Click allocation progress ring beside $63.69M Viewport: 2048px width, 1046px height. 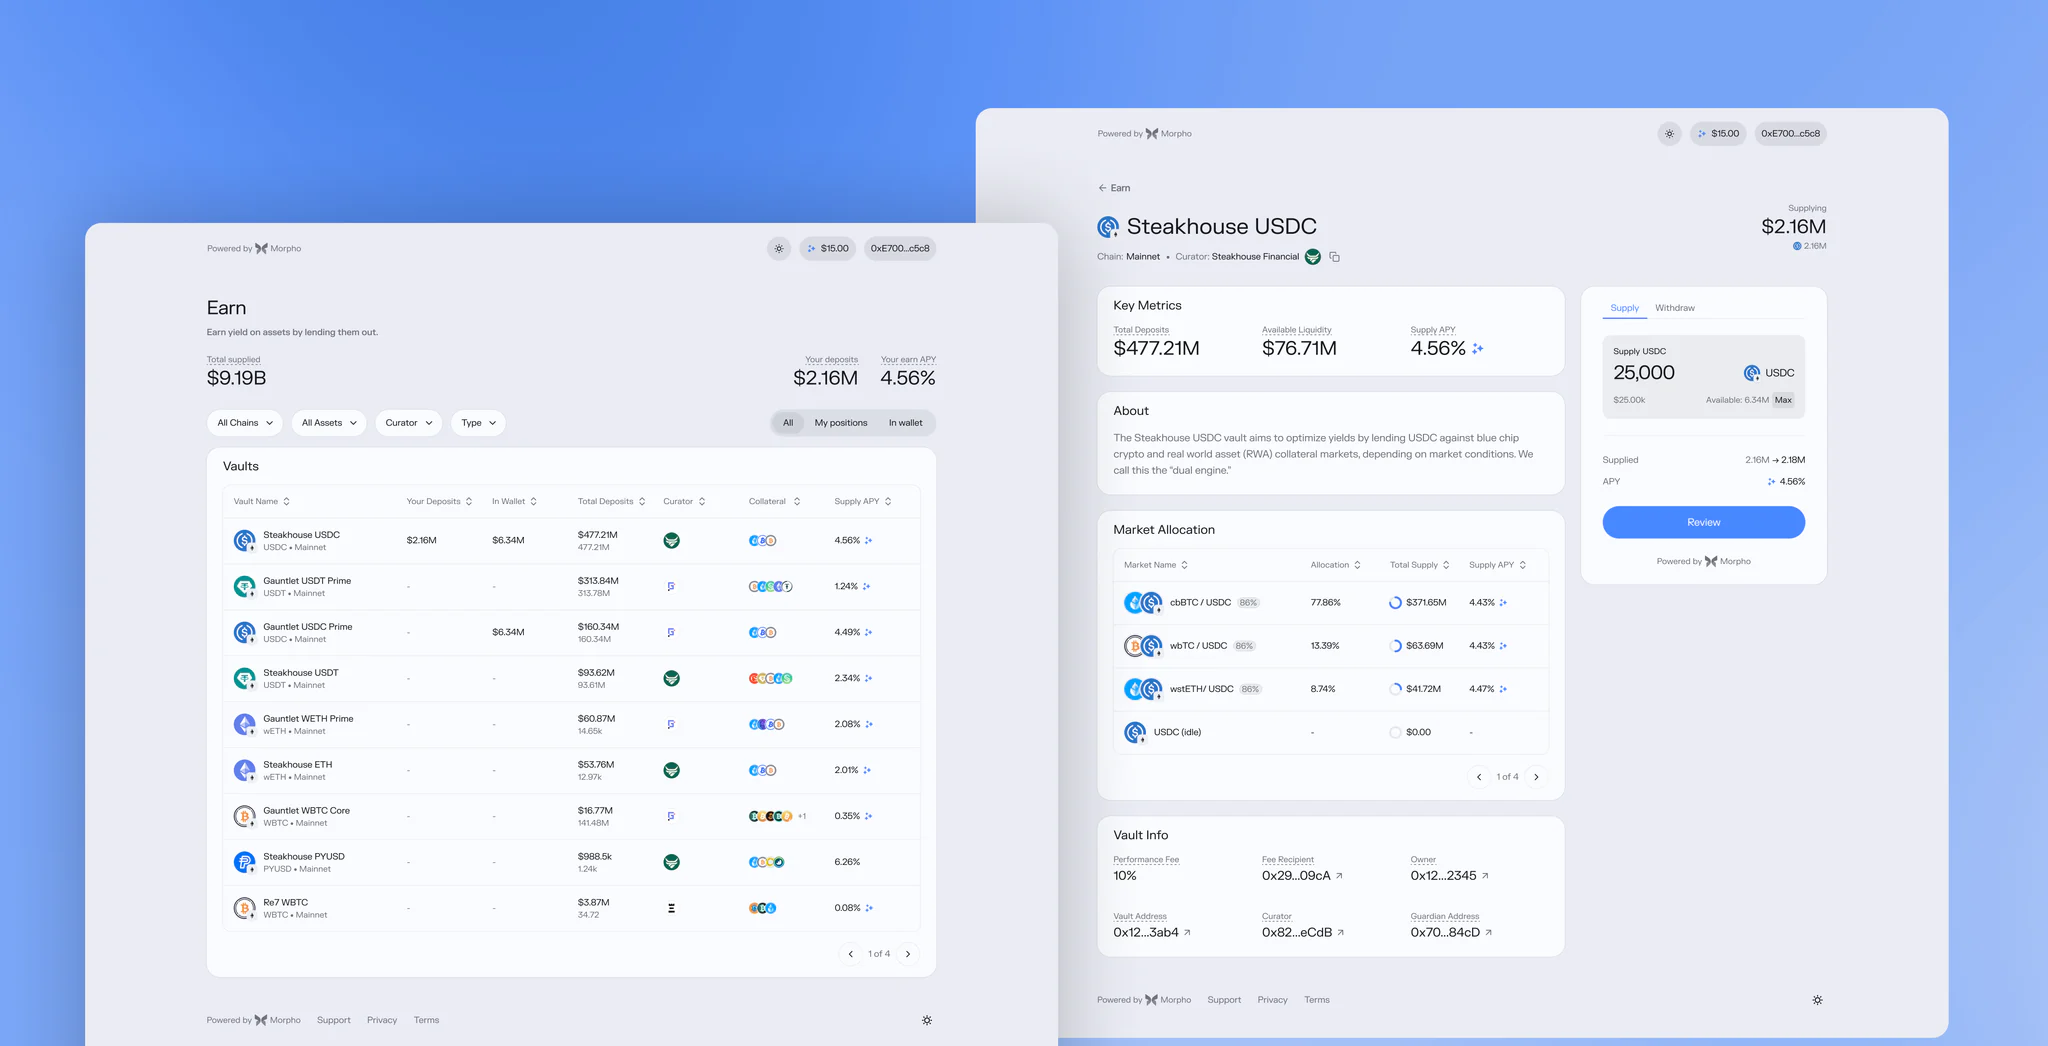(1395, 646)
